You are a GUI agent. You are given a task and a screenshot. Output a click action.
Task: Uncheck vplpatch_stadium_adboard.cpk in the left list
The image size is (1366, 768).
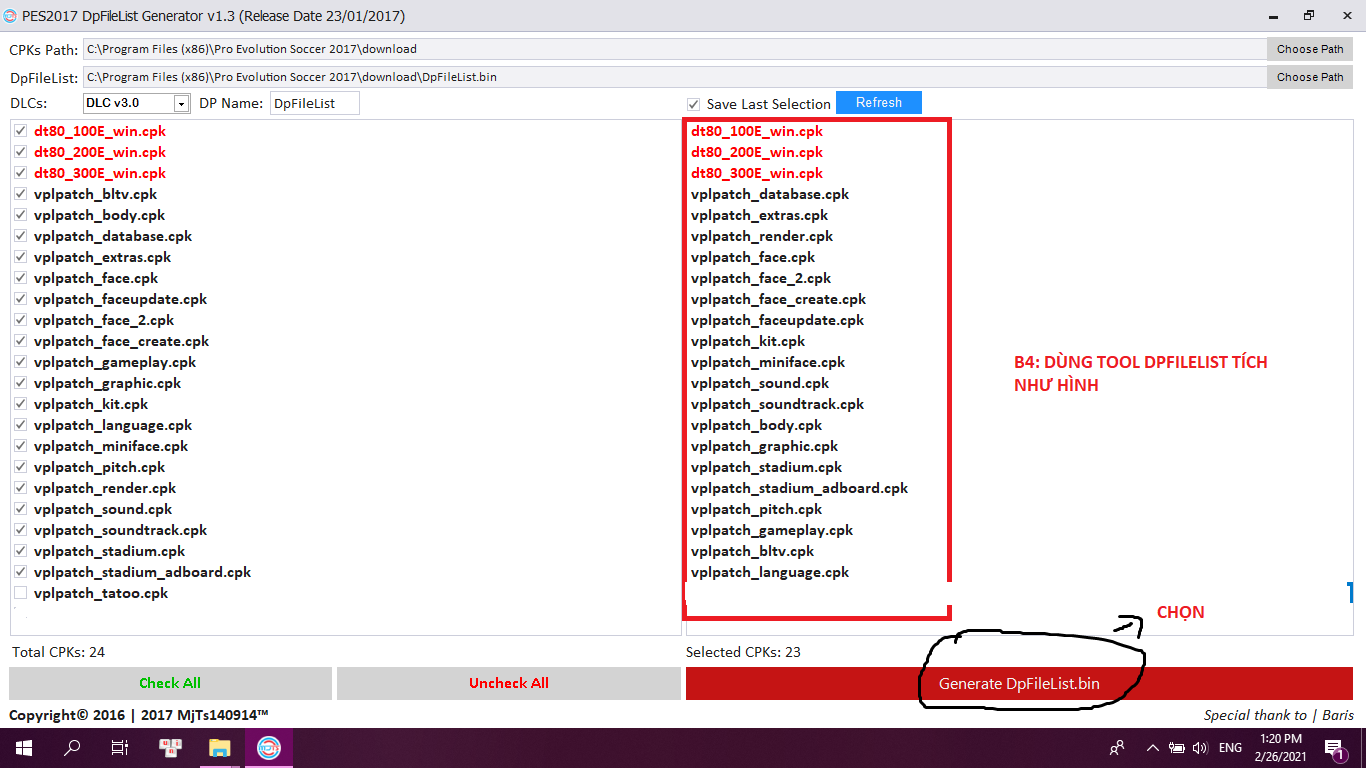[x=20, y=572]
